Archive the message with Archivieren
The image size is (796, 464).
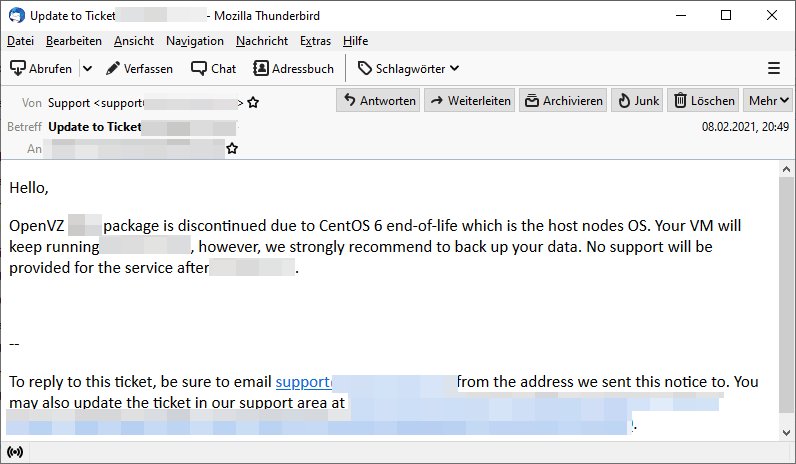tap(563, 101)
